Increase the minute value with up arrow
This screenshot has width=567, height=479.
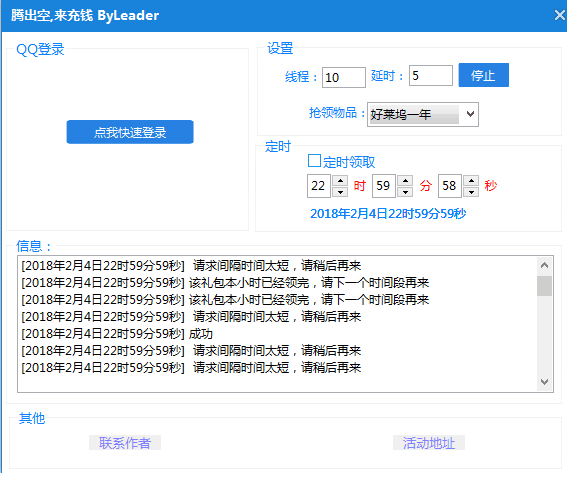405,180
